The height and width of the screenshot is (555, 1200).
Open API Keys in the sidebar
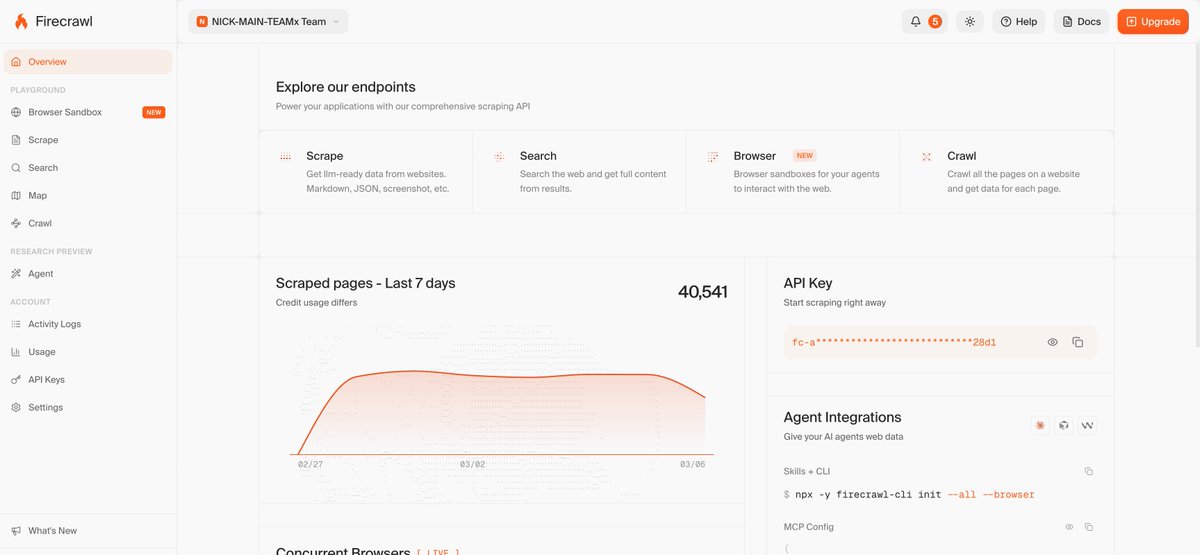[x=88, y=380]
